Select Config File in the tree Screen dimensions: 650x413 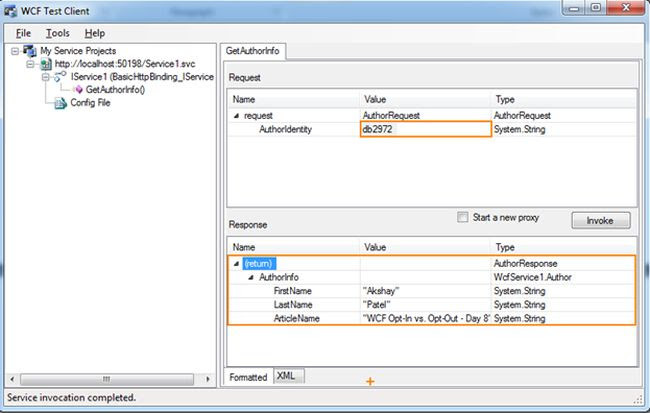tap(90, 103)
